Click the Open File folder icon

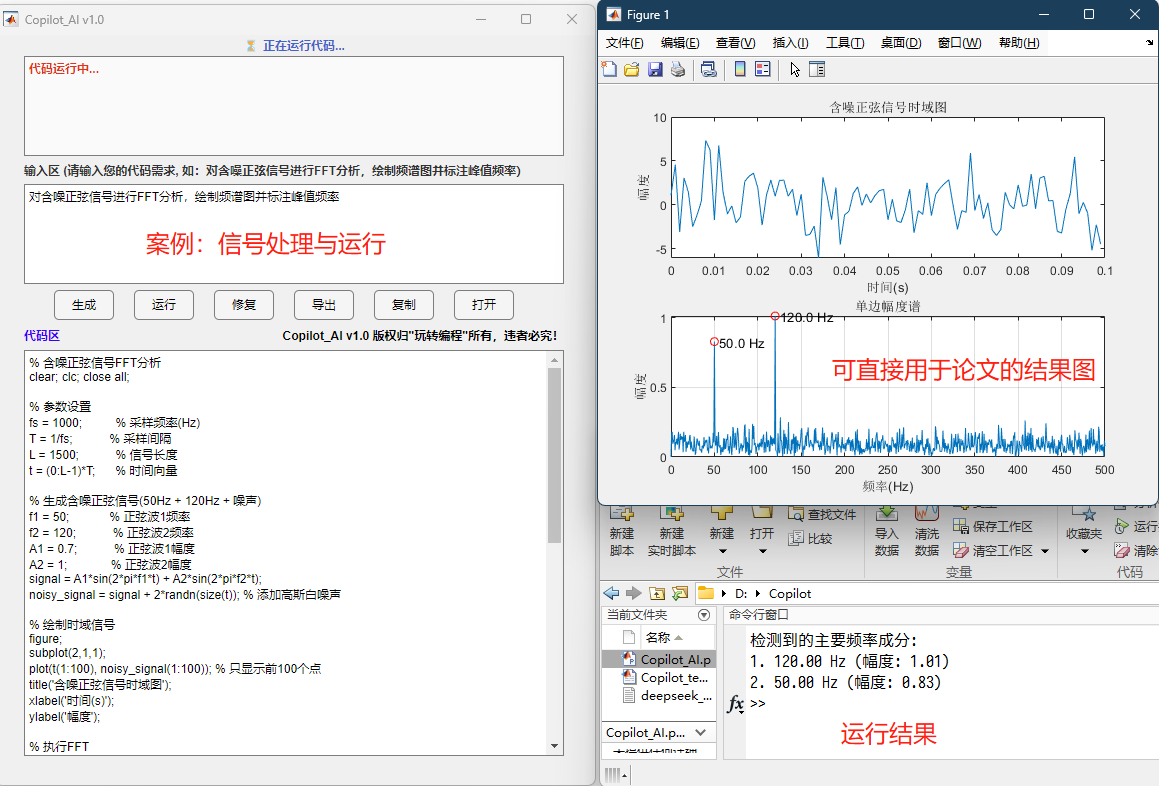click(631, 69)
